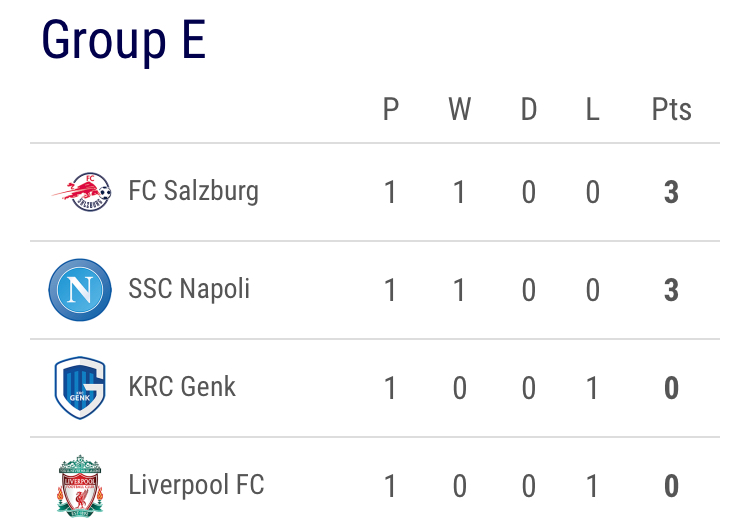Click the SSC Napoli club logo
The image size is (750, 531).
pyautogui.click(x=80, y=290)
